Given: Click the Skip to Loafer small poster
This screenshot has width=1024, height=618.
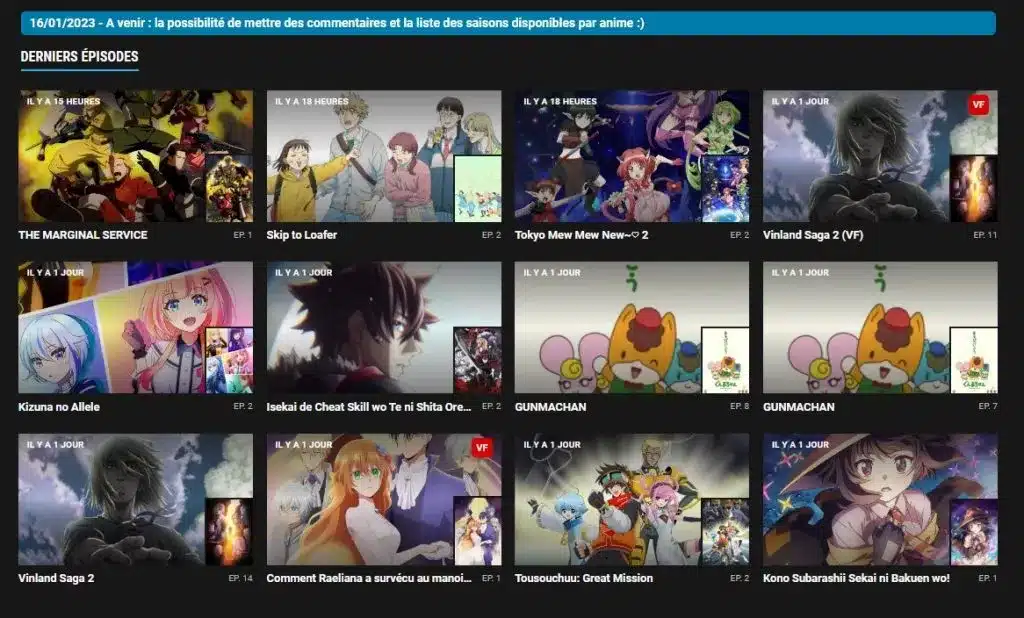Looking at the screenshot, I should [x=477, y=188].
